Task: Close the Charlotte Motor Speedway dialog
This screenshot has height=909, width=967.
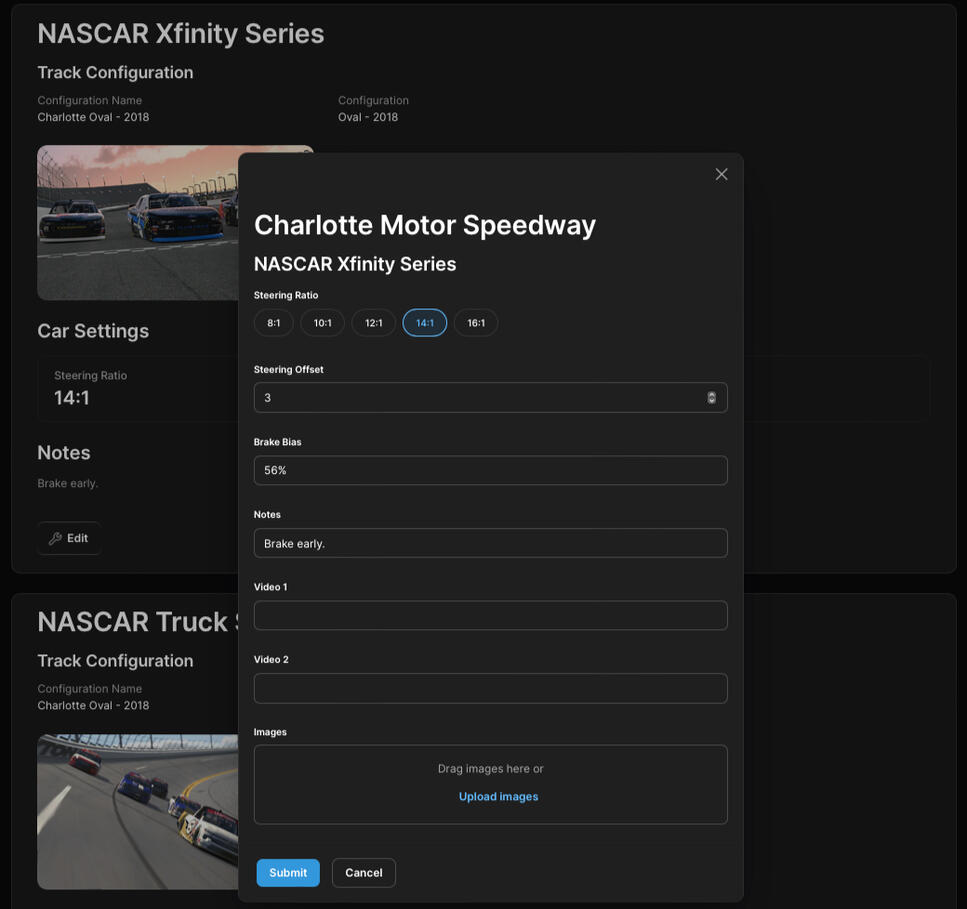Action: click(x=721, y=175)
